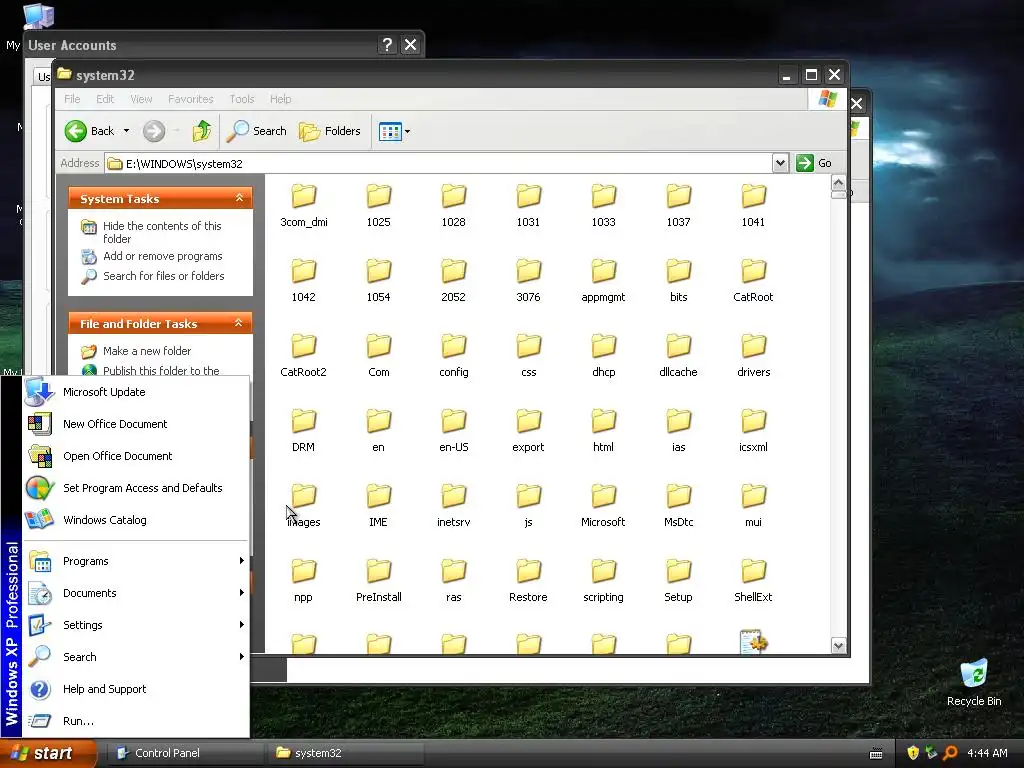
Task: Collapse the File and Folder Tasks panel
Action: point(238,323)
